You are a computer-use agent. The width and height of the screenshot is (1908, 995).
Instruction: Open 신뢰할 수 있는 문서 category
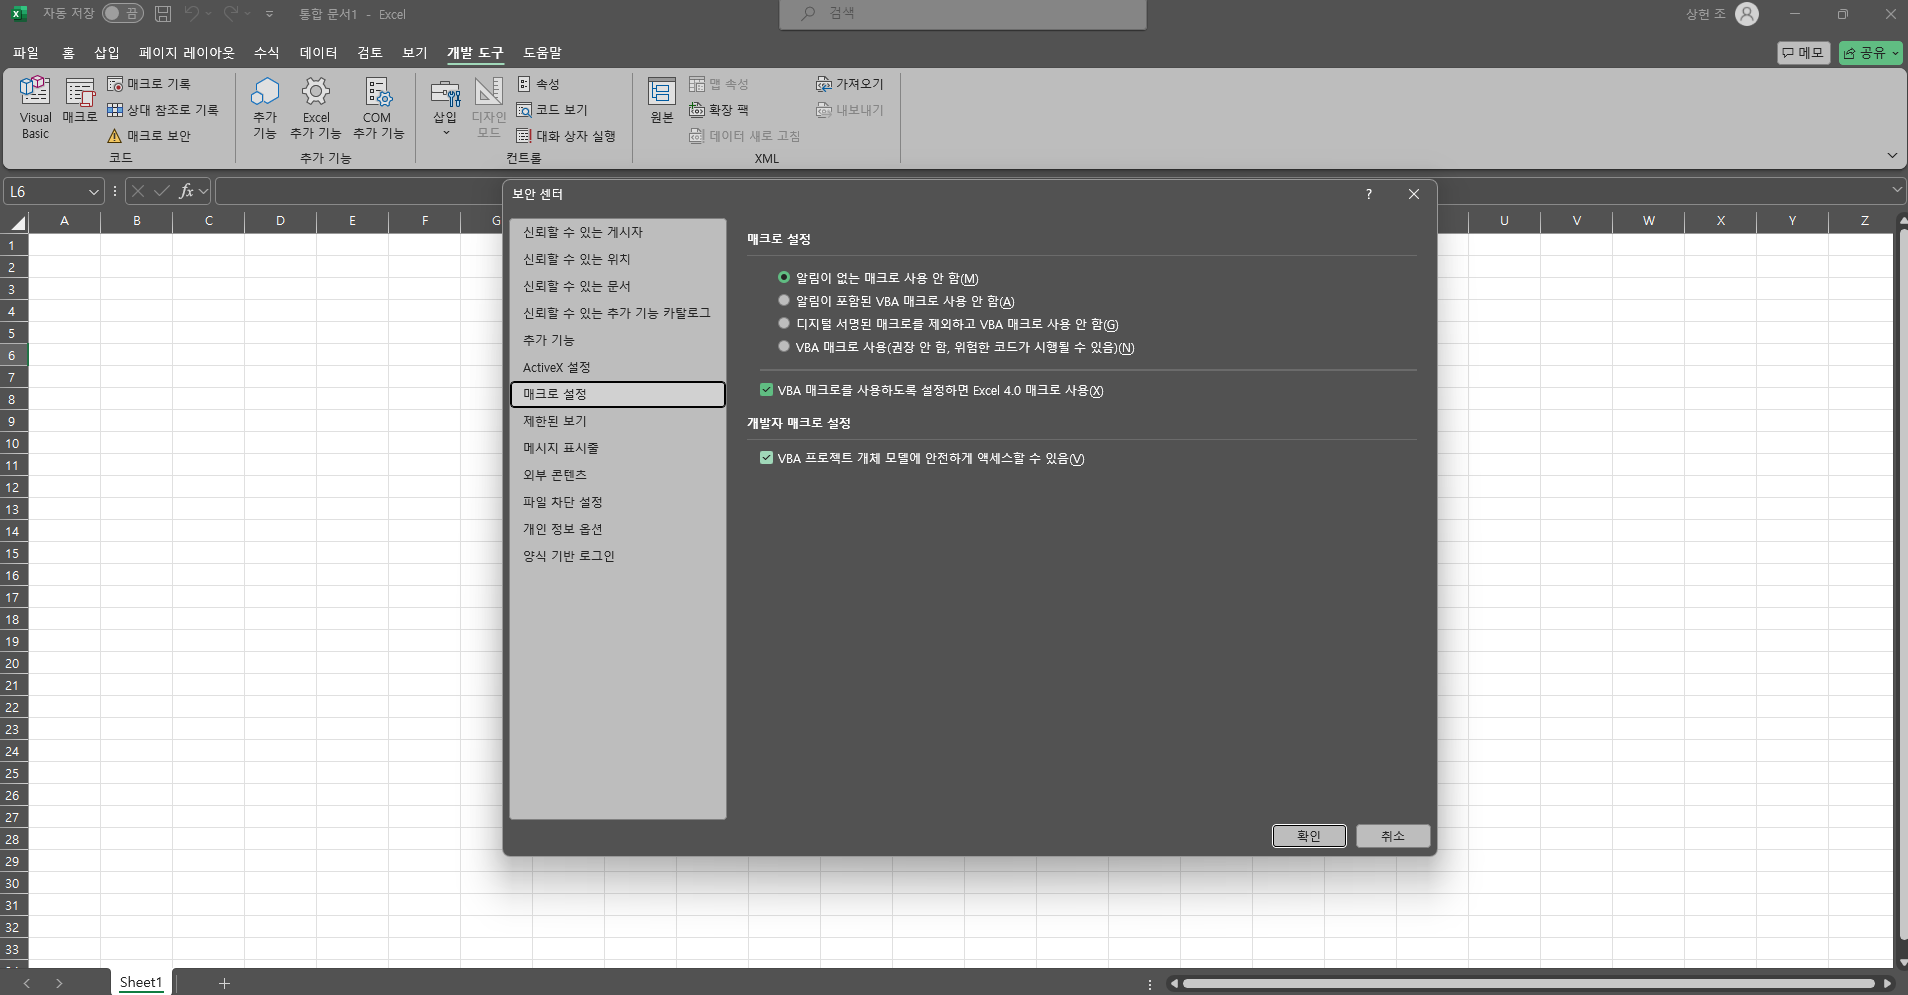tap(618, 286)
